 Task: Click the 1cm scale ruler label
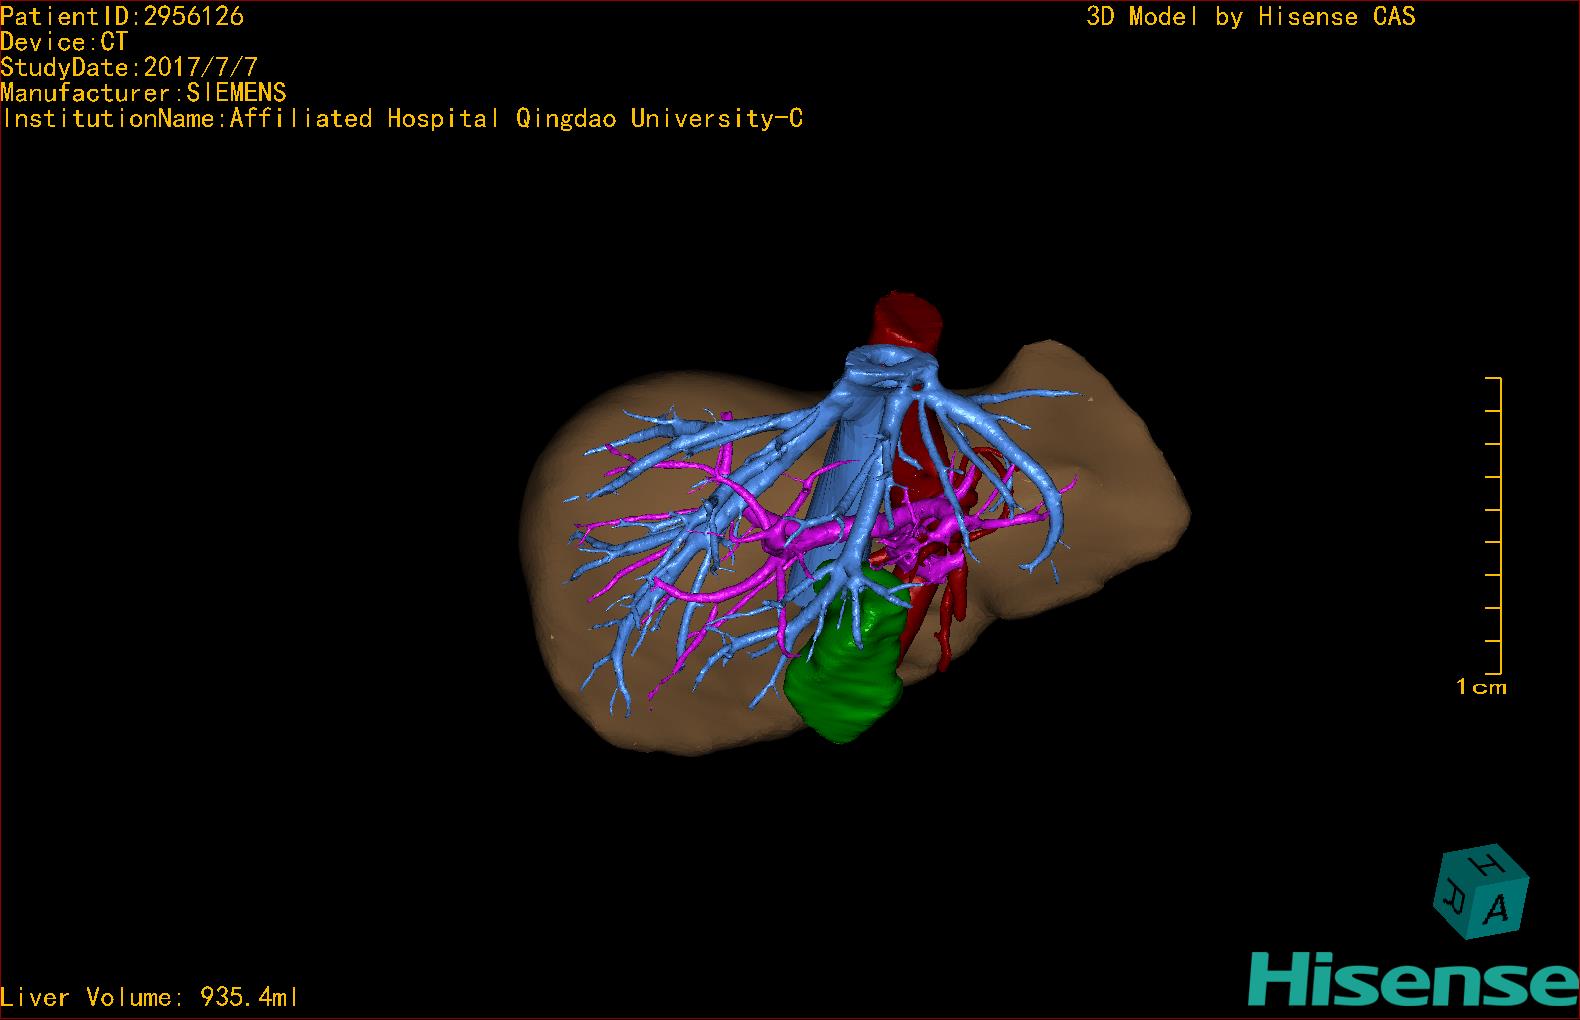coord(1481,687)
